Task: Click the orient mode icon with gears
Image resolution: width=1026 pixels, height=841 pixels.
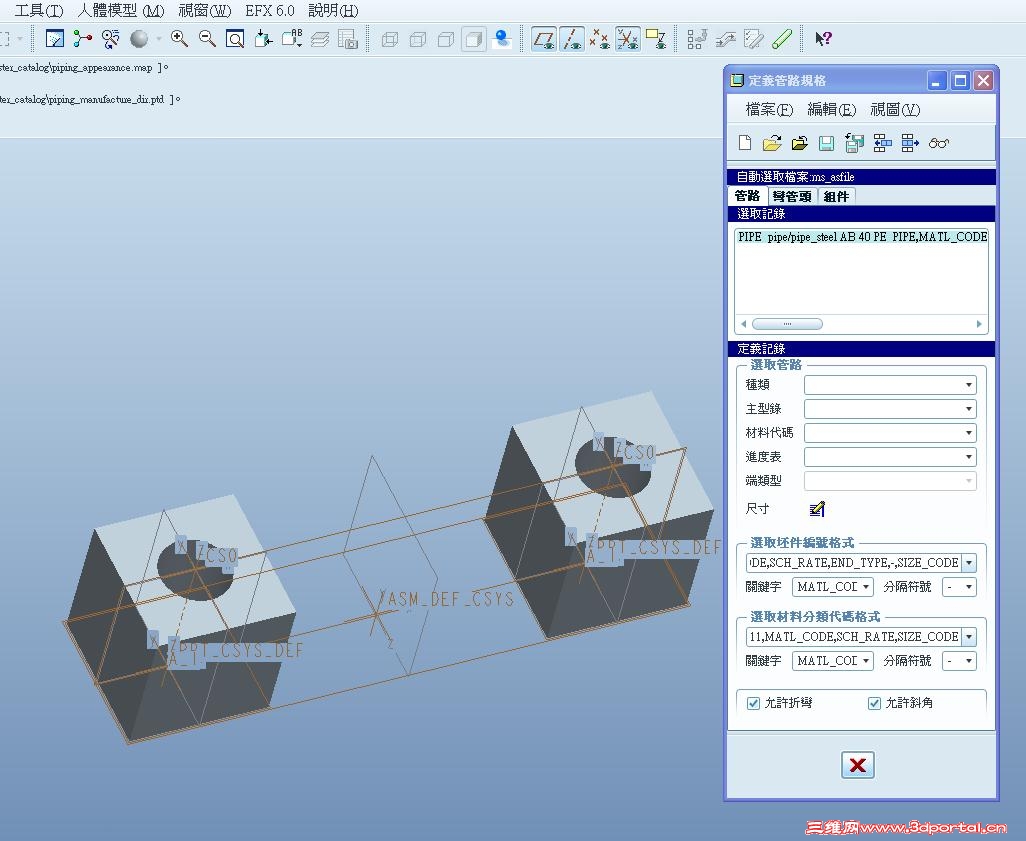Action: tap(111, 39)
